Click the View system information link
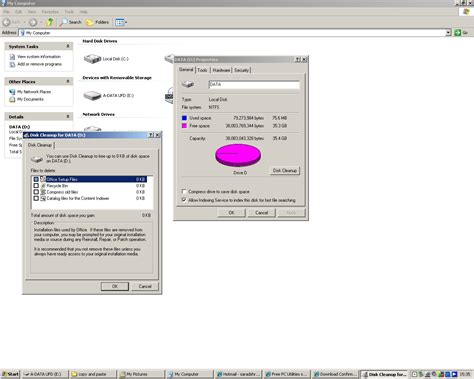This screenshot has height=379, width=474. 39,57
